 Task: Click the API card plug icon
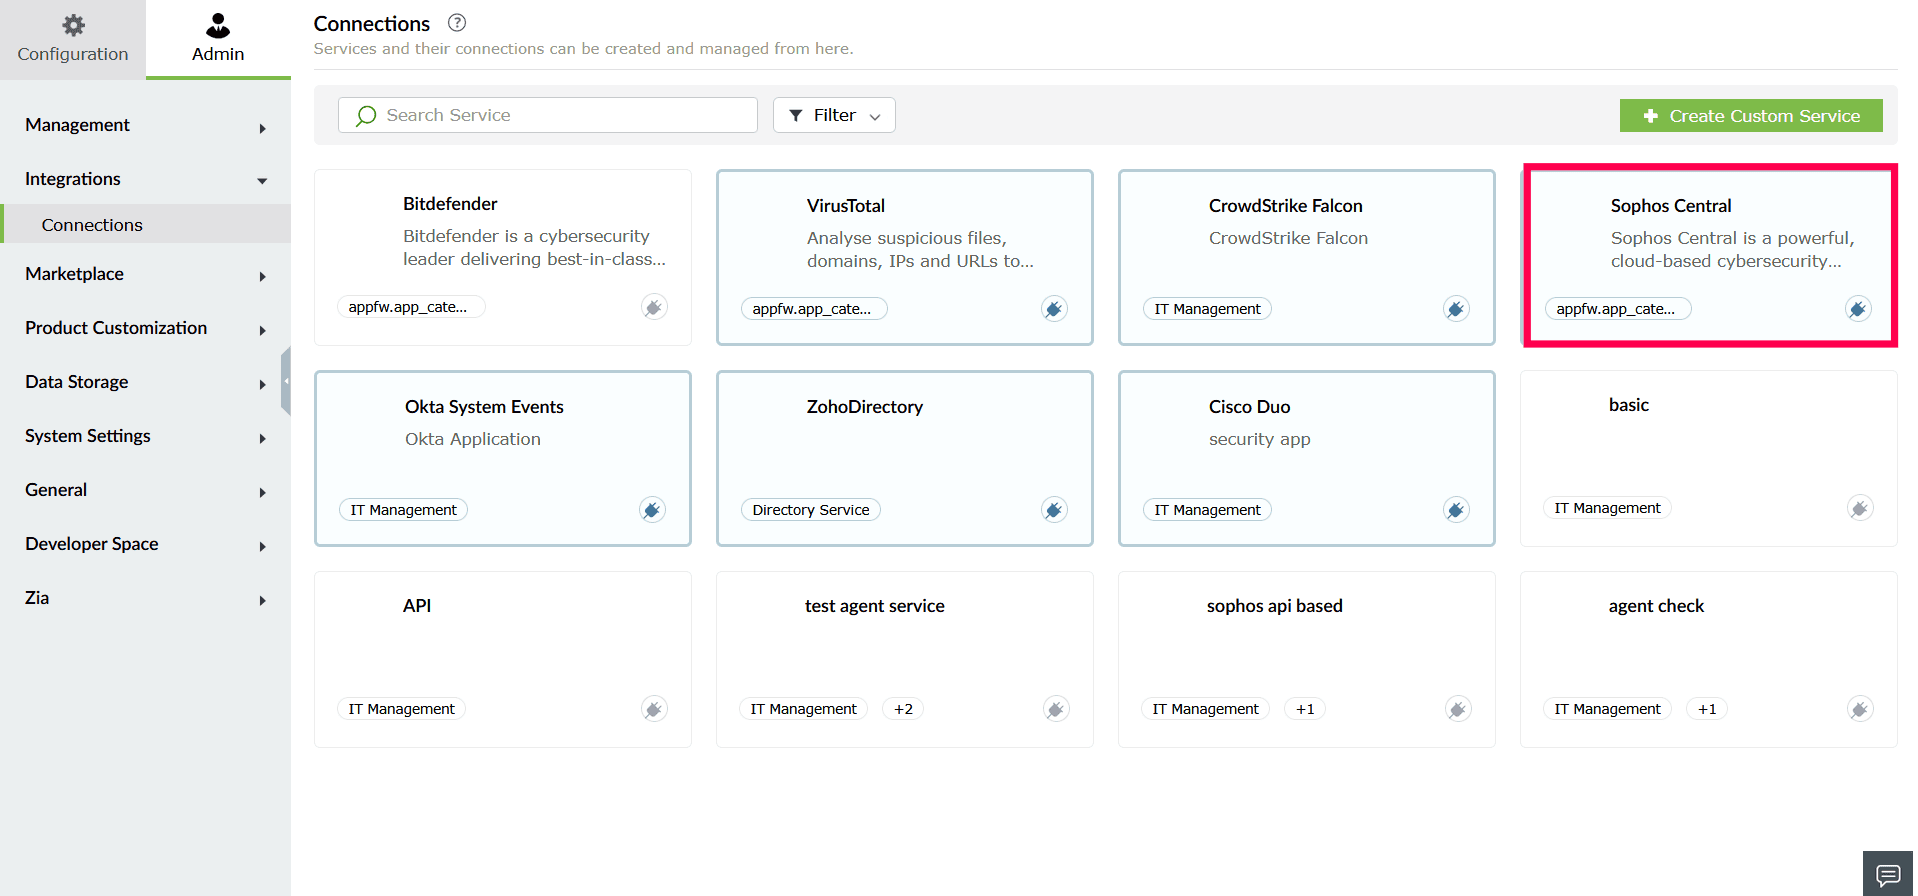point(654,709)
